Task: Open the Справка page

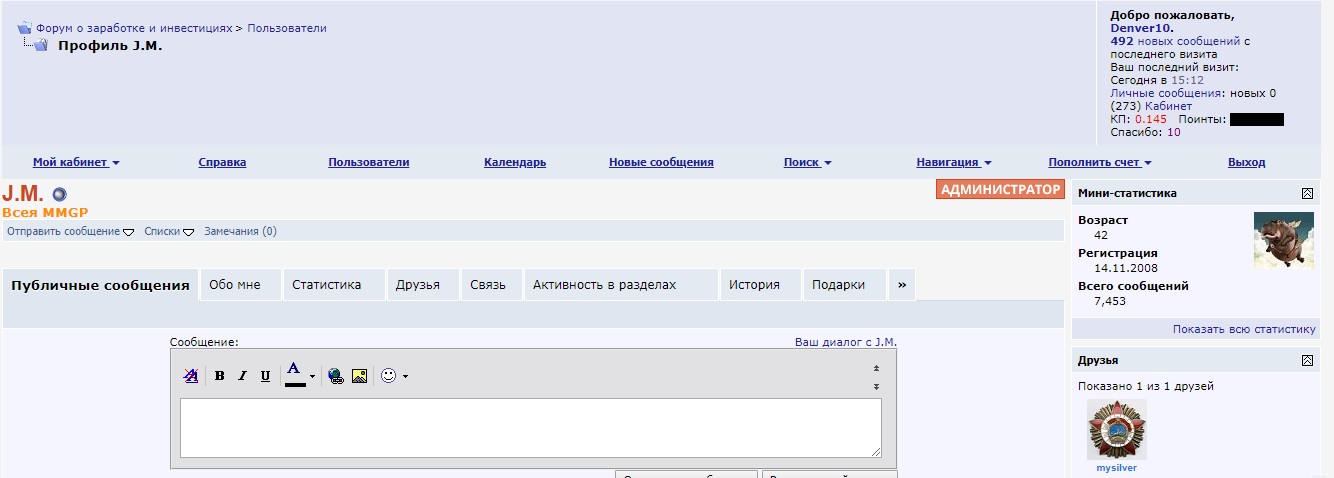Action: click(x=222, y=162)
